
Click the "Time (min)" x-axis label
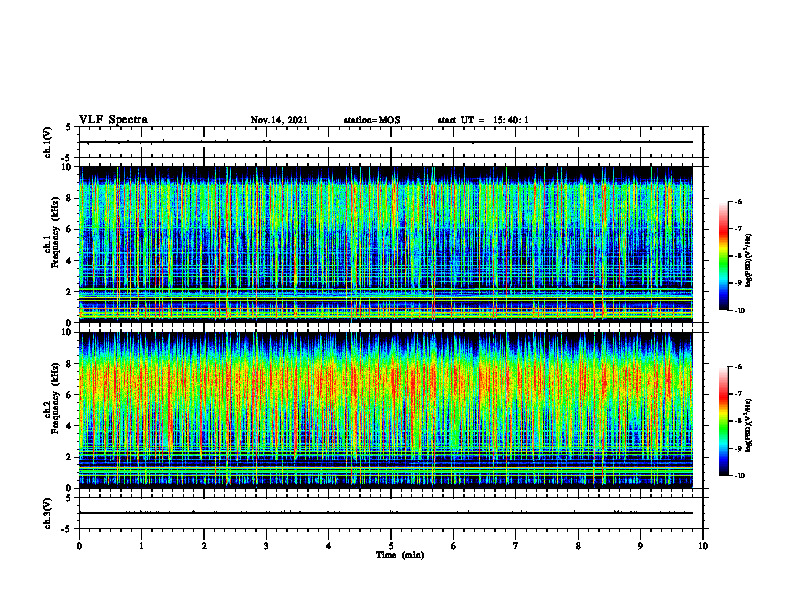(x=400, y=555)
